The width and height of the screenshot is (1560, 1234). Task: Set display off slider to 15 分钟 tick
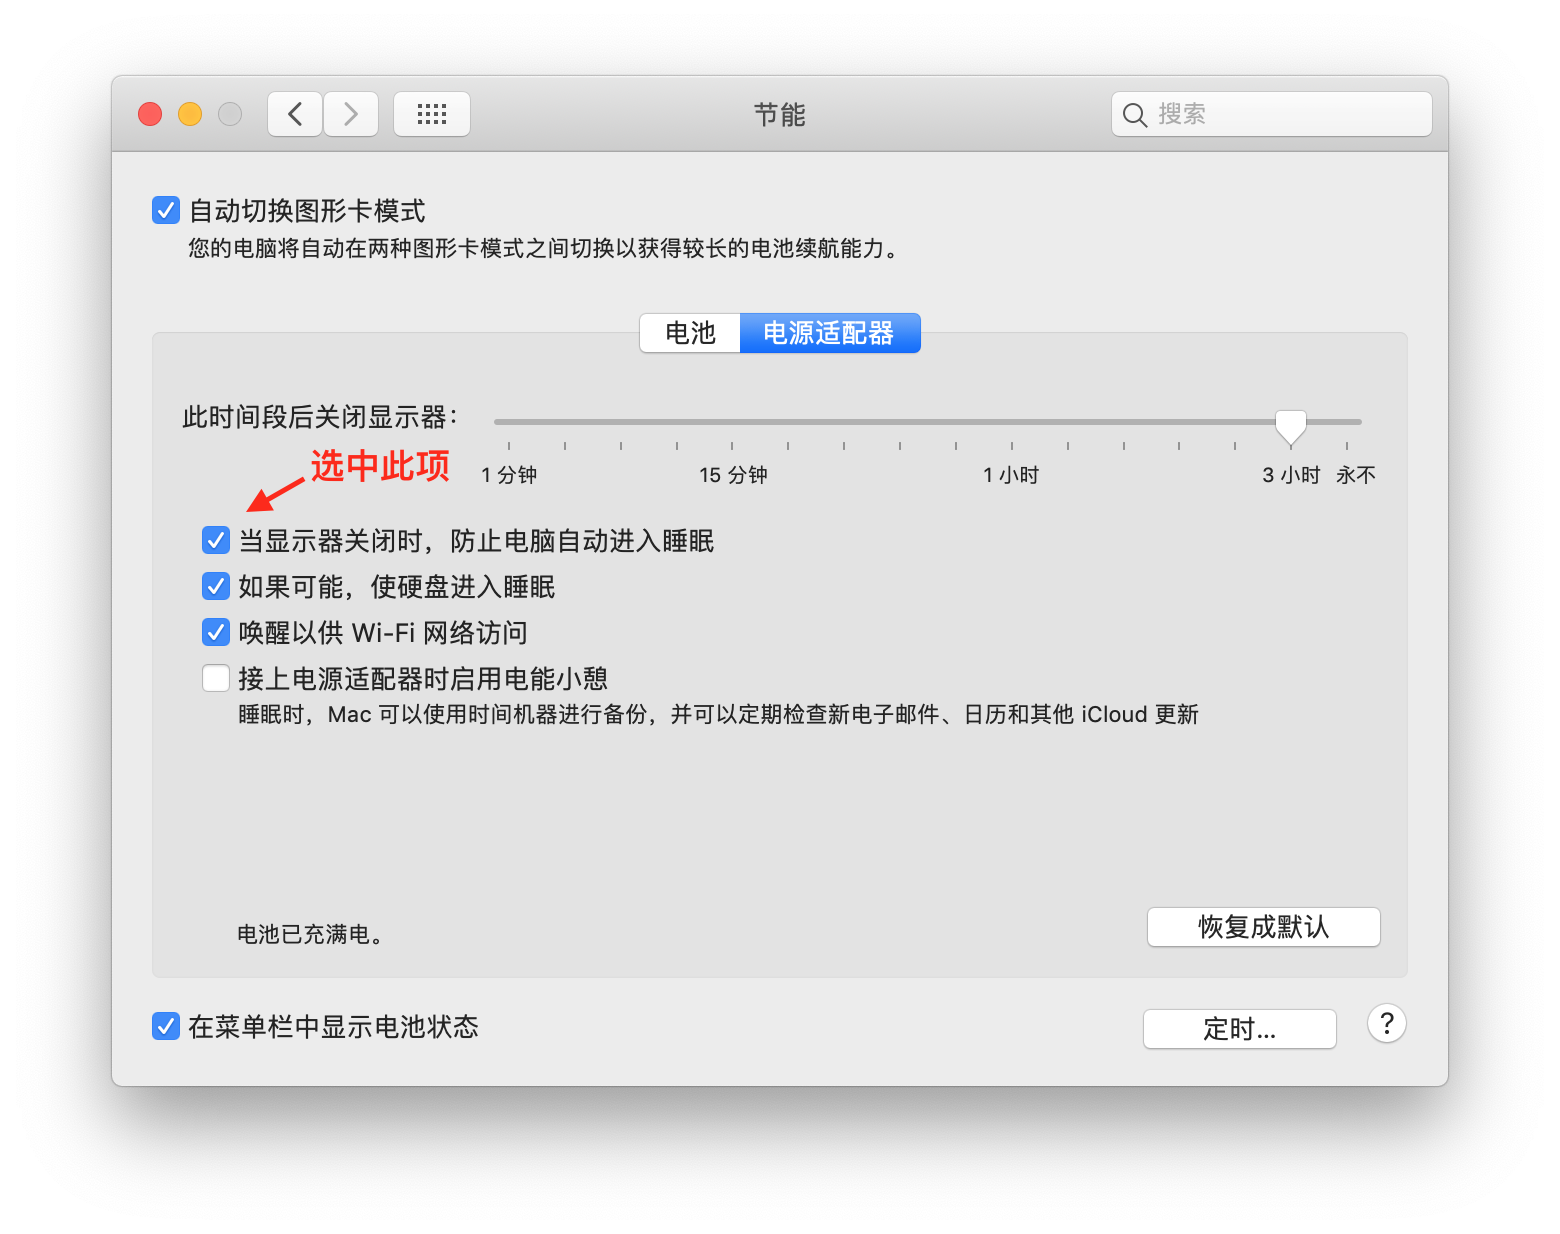click(x=732, y=445)
